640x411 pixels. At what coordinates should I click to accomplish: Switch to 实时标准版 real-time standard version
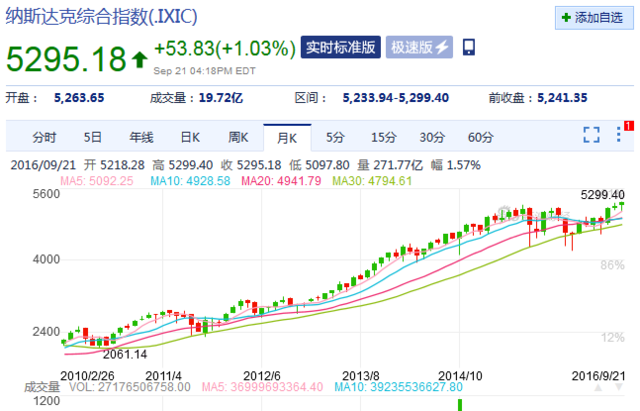click(341, 47)
